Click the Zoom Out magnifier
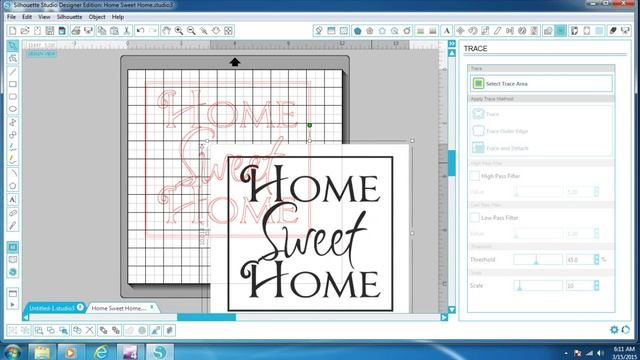640x360 pixels. click(x=191, y=31)
